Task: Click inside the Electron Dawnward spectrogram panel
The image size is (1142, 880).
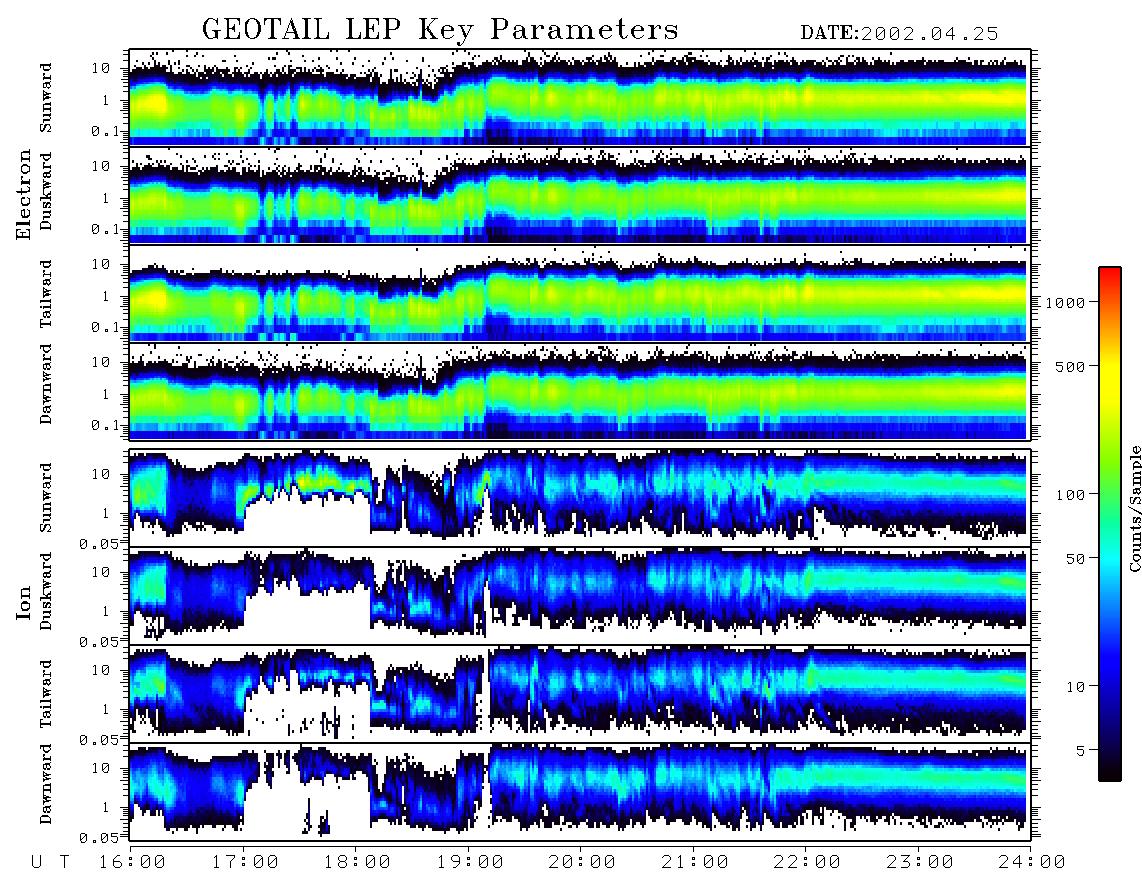Action: (579, 392)
